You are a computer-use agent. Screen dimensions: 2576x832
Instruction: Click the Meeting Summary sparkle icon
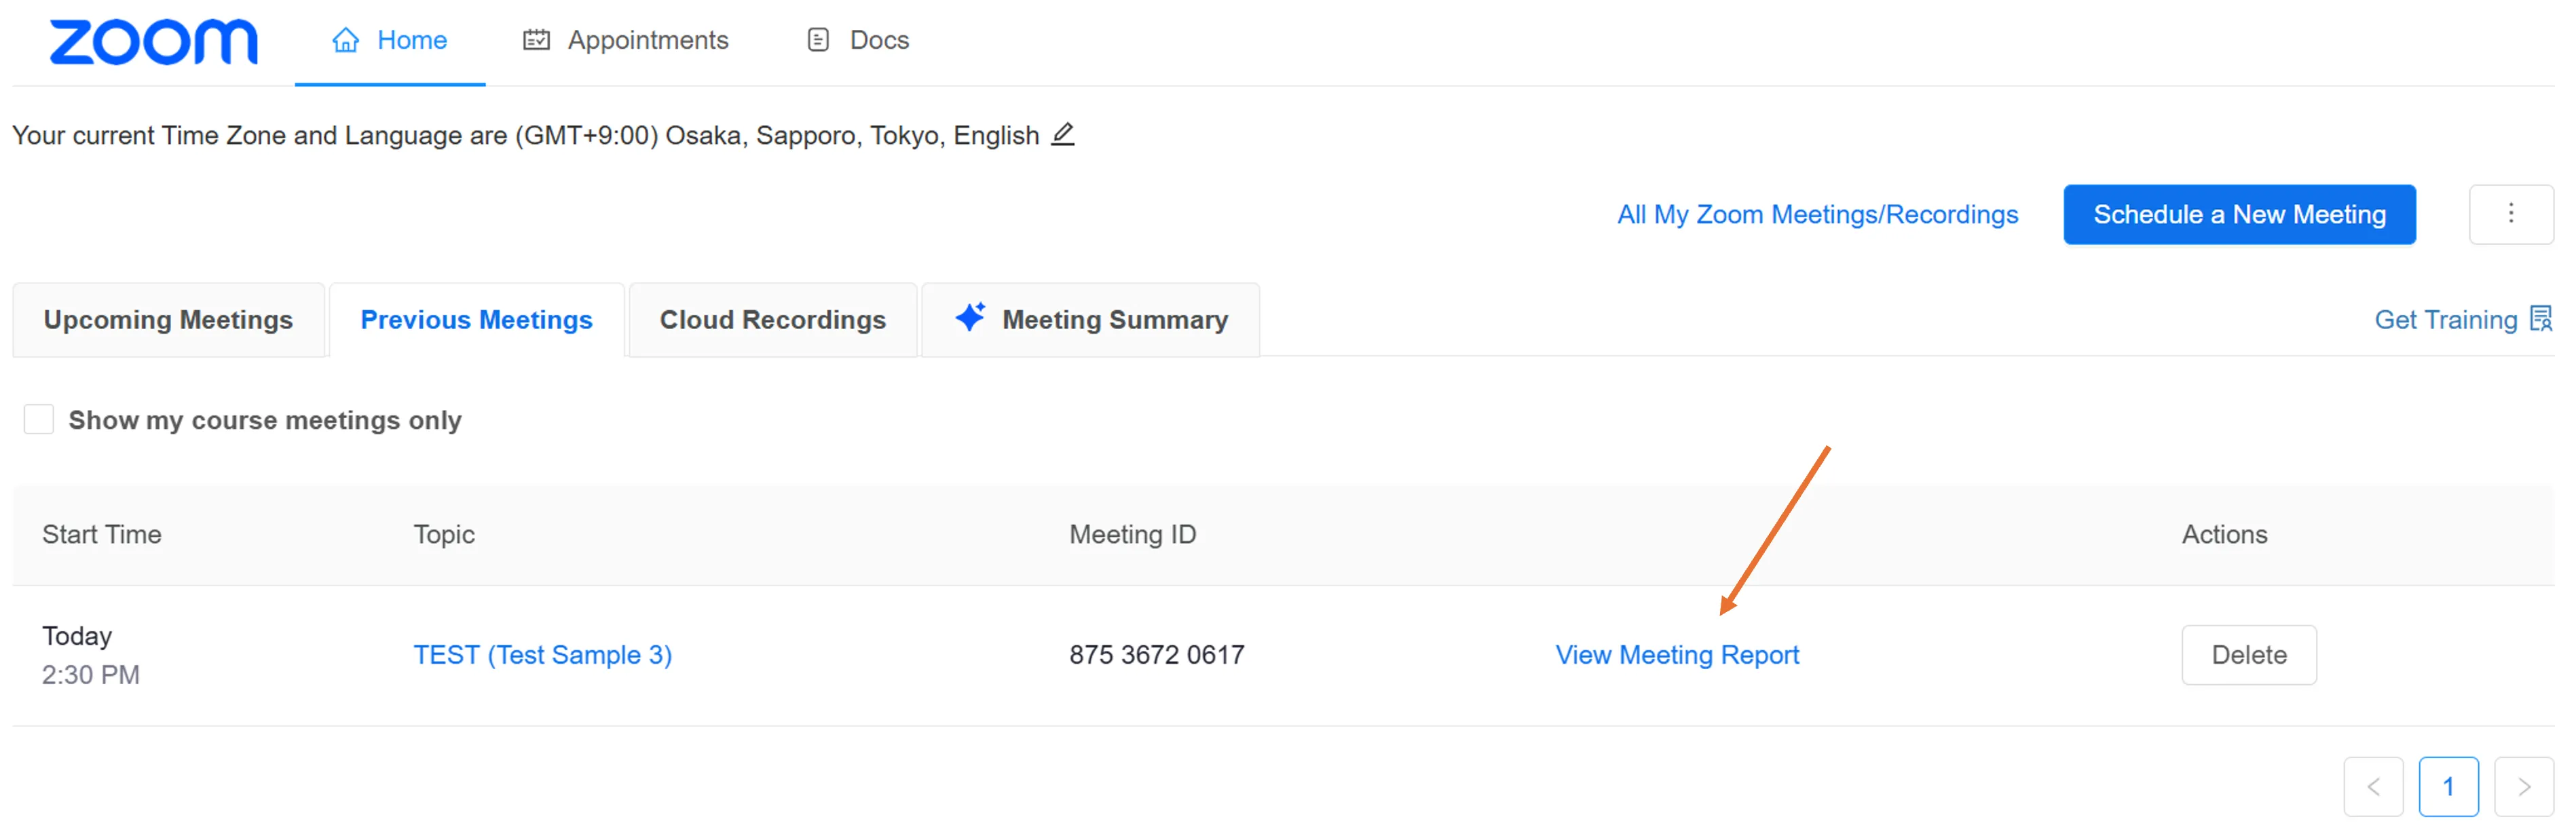click(x=970, y=317)
